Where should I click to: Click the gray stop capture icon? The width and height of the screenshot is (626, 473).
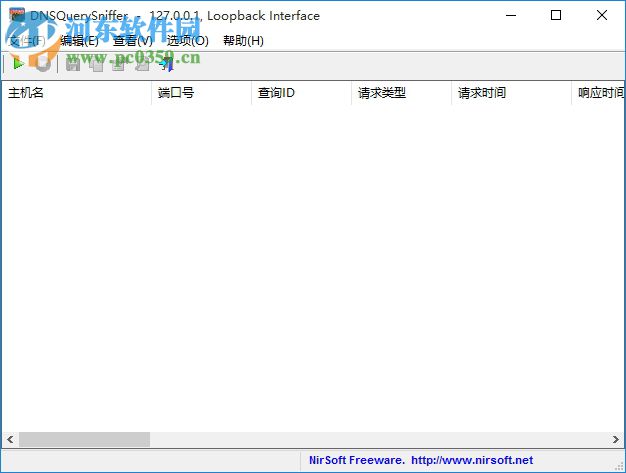click(42, 63)
